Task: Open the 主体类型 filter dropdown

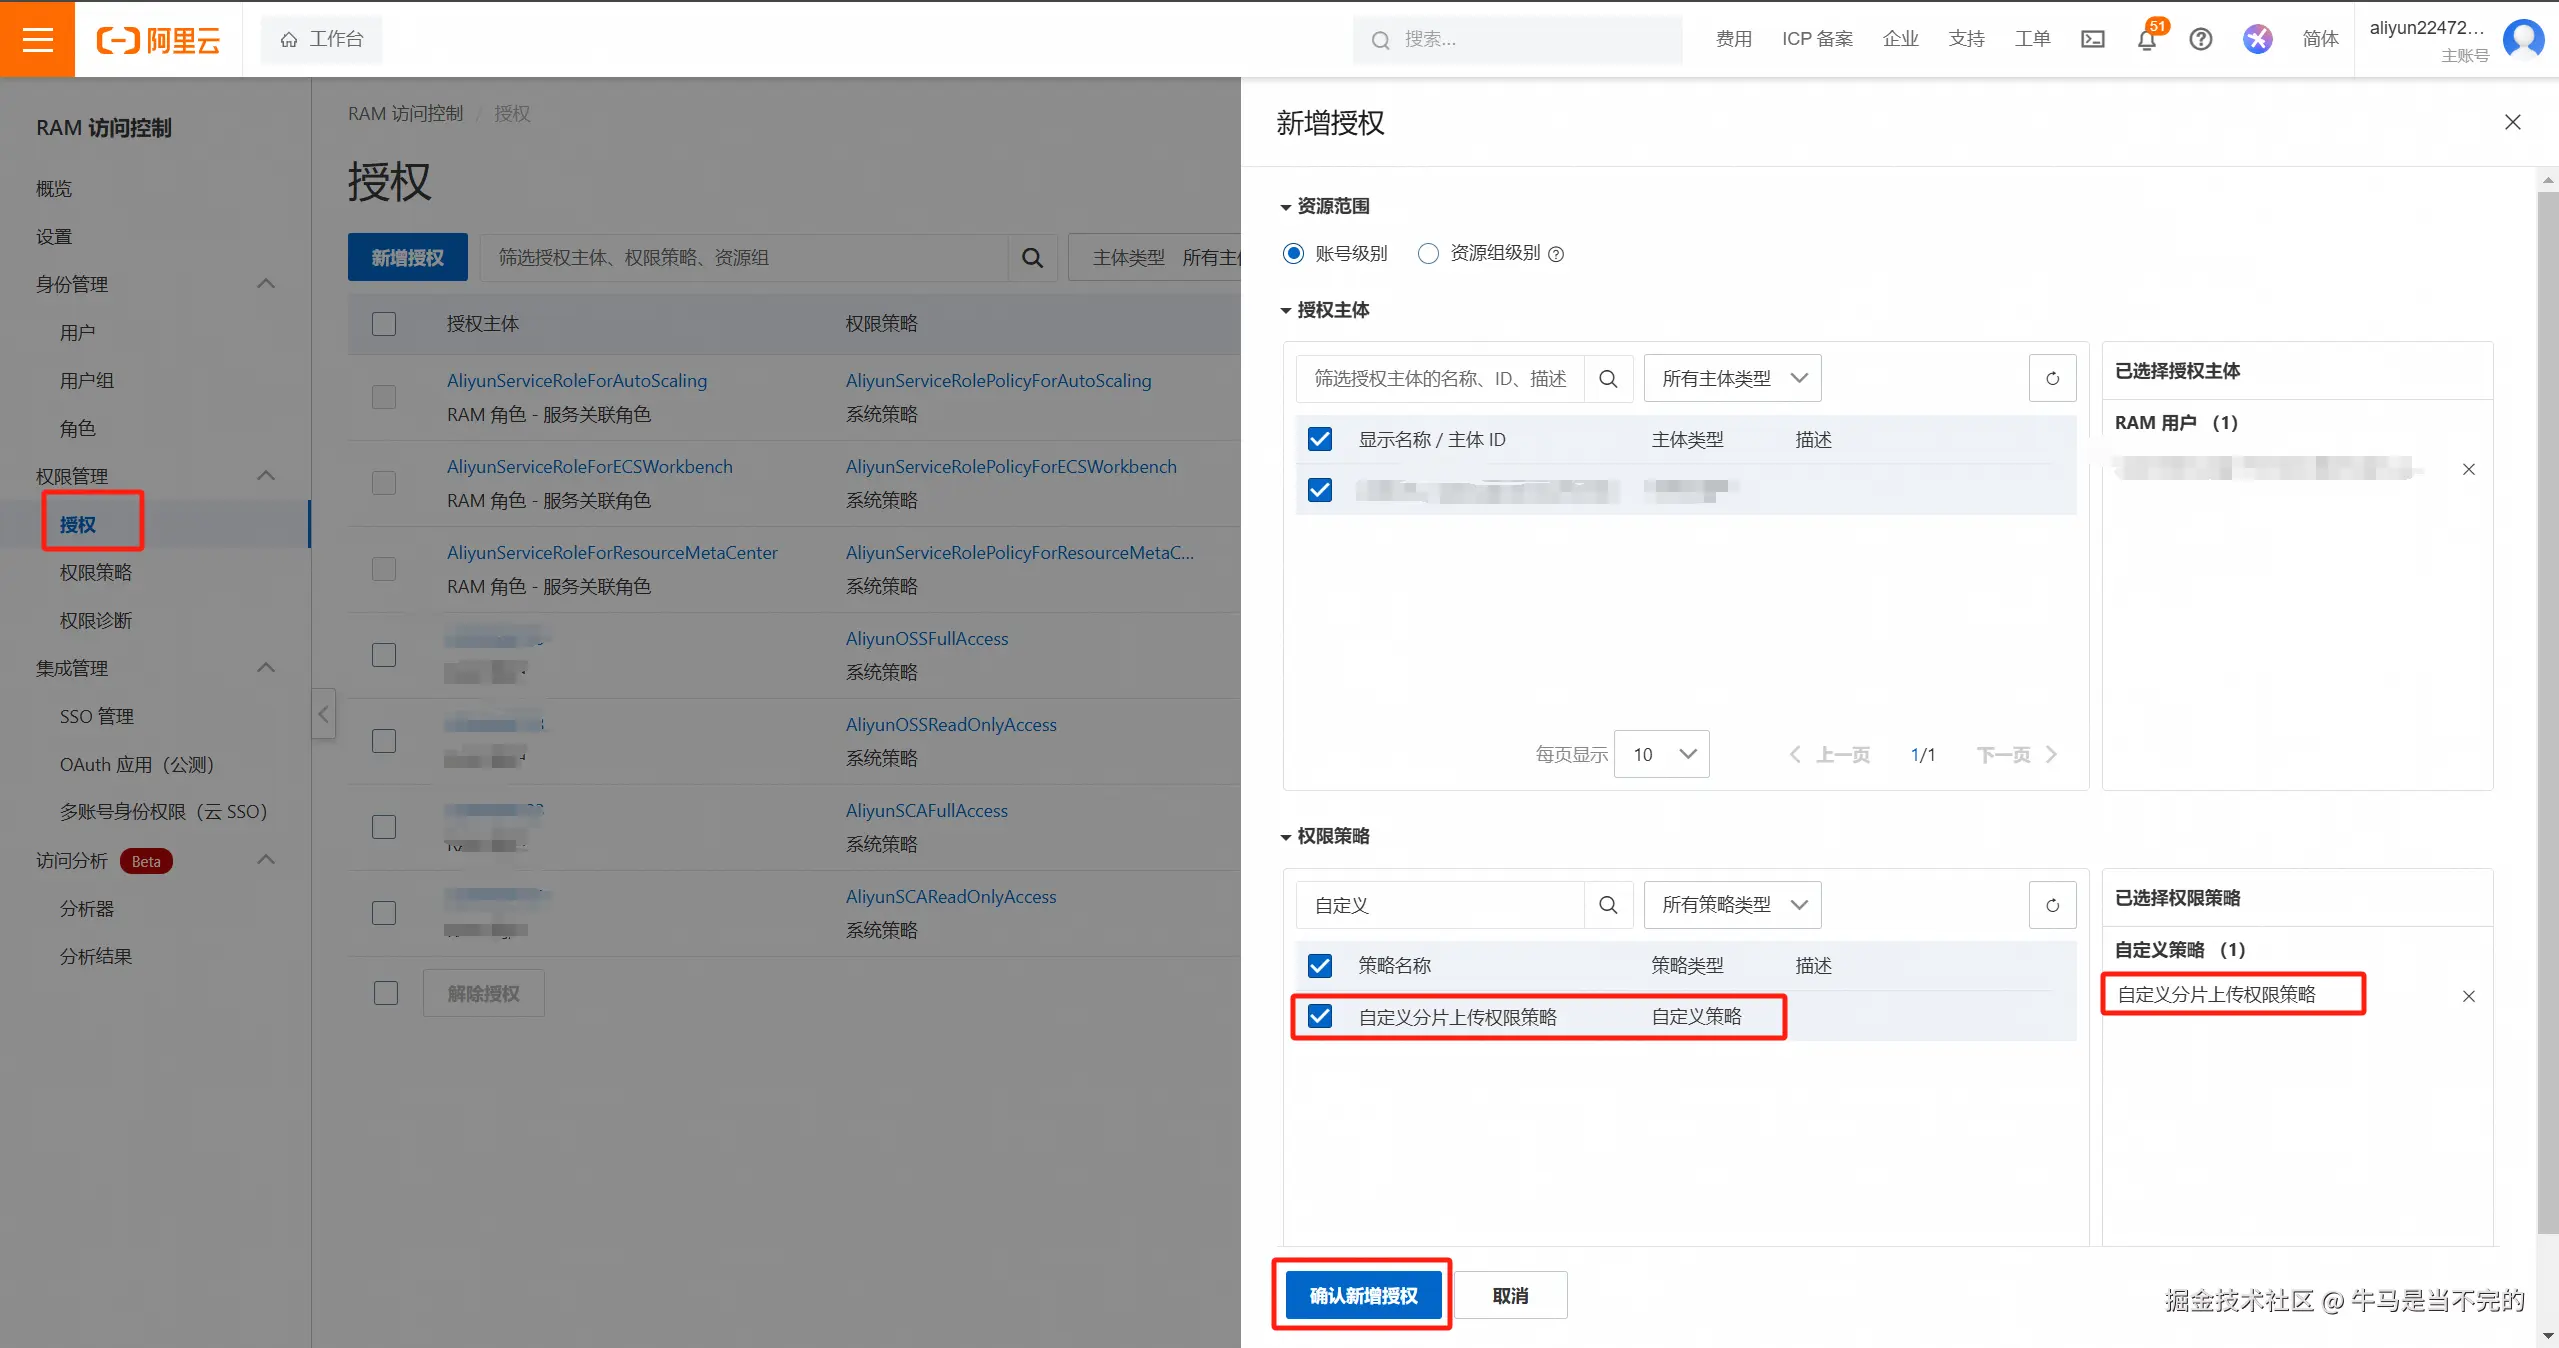Action: [1155, 258]
